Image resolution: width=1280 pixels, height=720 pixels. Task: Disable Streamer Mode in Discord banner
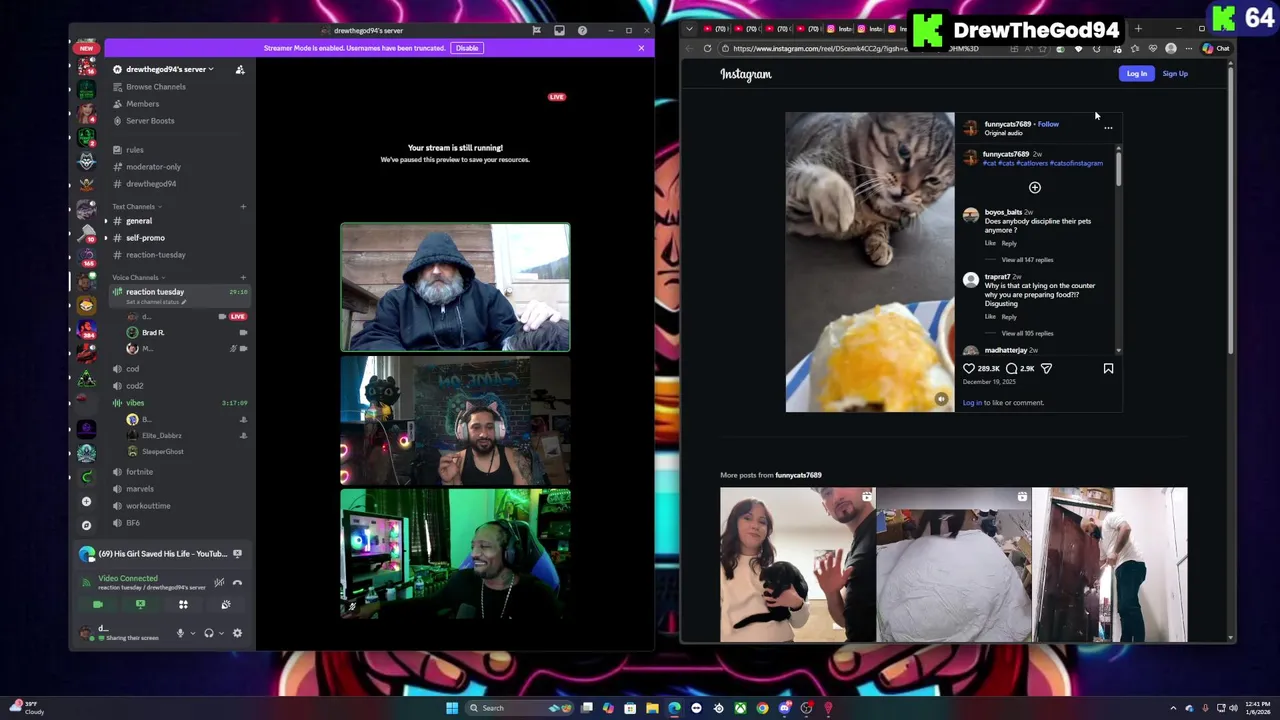(466, 48)
